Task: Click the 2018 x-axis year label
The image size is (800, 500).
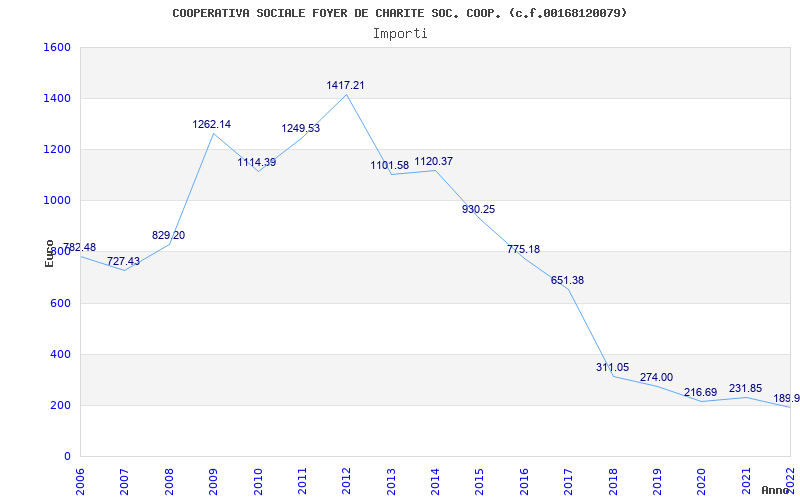Action: (x=613, y=481)
